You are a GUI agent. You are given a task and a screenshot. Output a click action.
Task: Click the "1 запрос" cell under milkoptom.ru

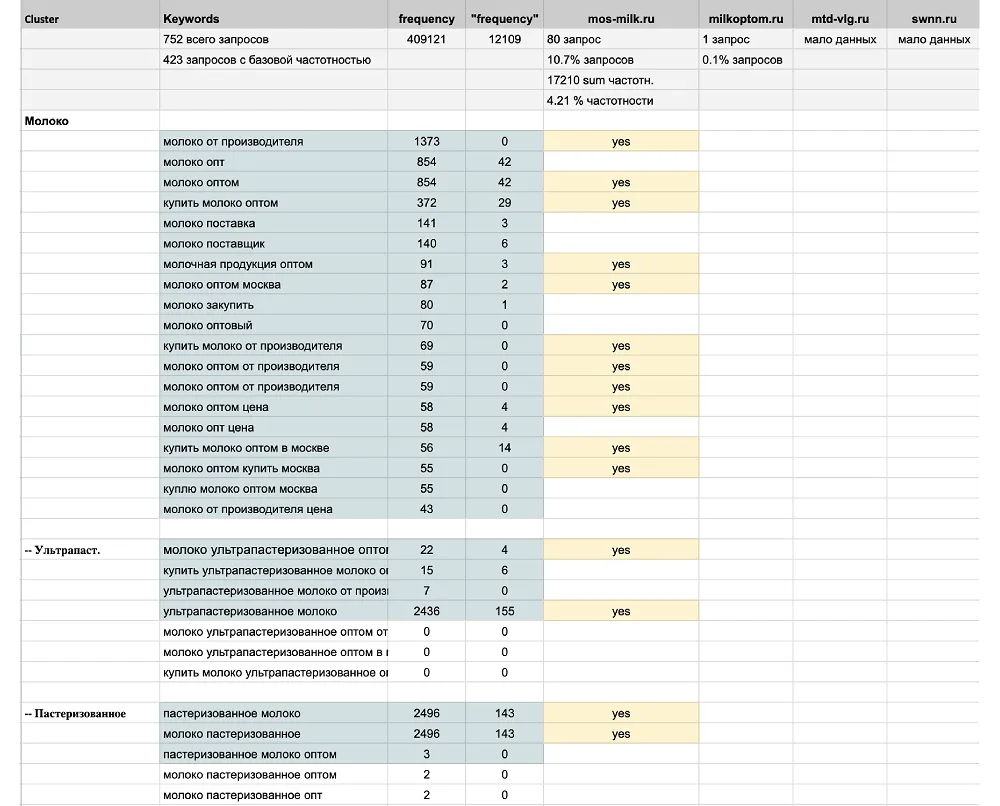point(727,40)
